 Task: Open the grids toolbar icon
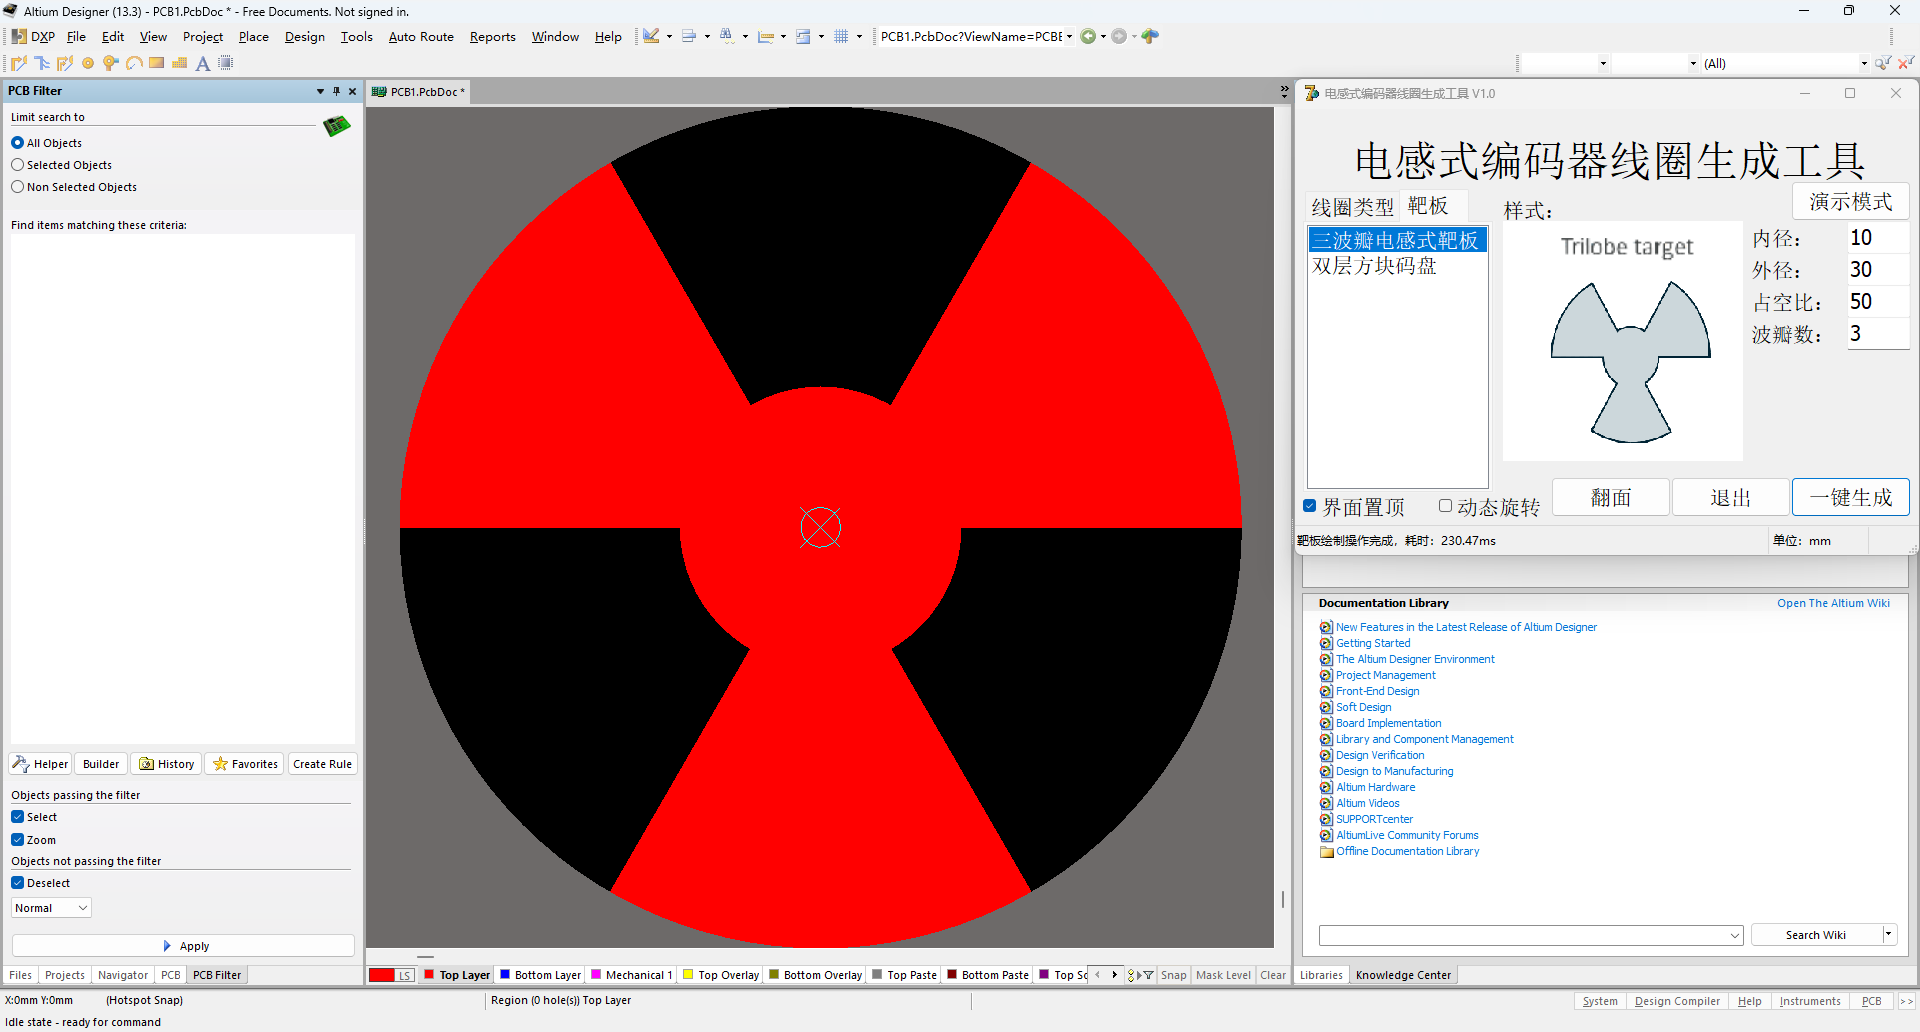(x=842, y=36)
